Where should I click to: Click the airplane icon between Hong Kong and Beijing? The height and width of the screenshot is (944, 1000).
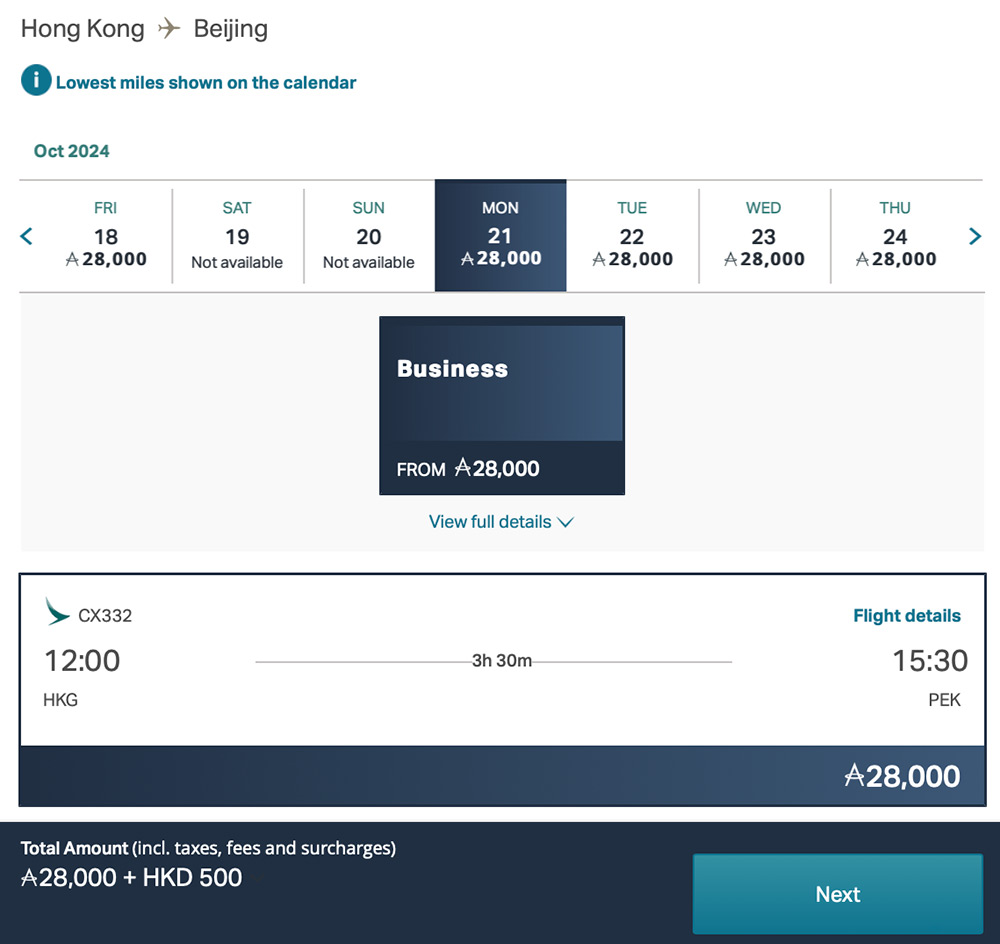coord(169,28)
